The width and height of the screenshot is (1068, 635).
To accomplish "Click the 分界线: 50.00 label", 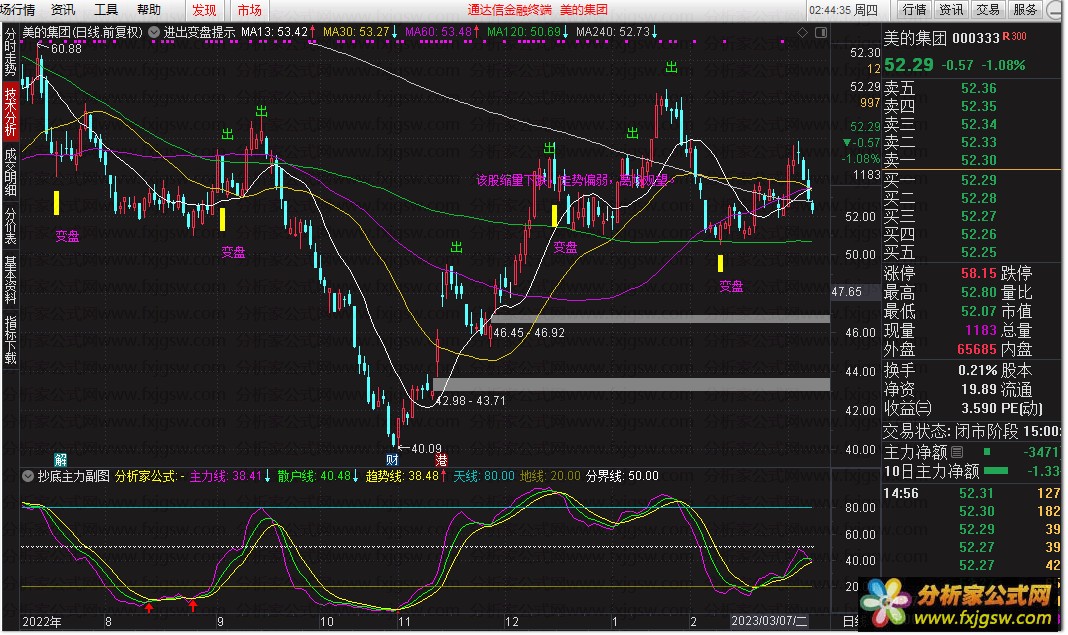I will pyautogui.click(x=623, y=476).
